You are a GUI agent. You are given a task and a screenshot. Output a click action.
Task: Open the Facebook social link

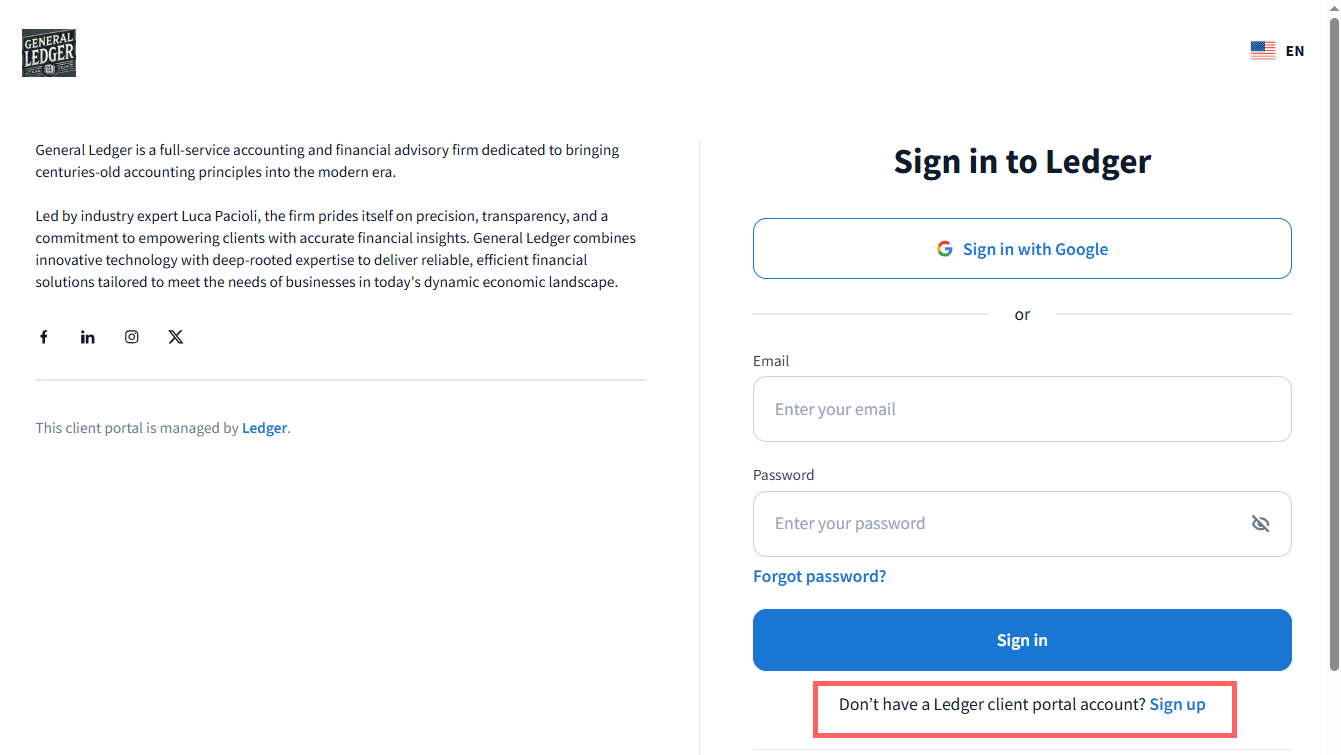[44, 337]
